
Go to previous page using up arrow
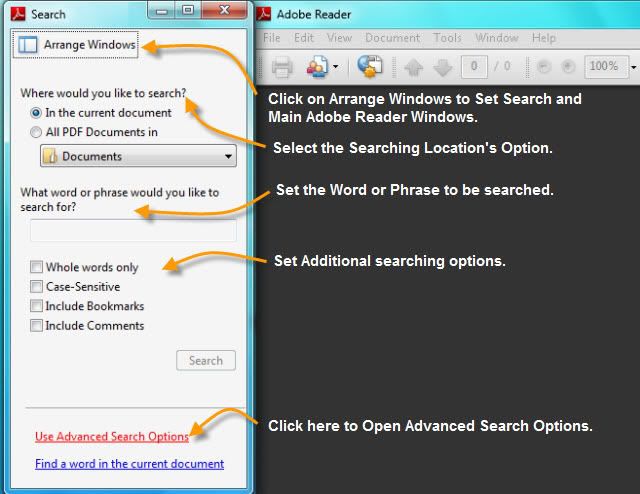(414, 68)
